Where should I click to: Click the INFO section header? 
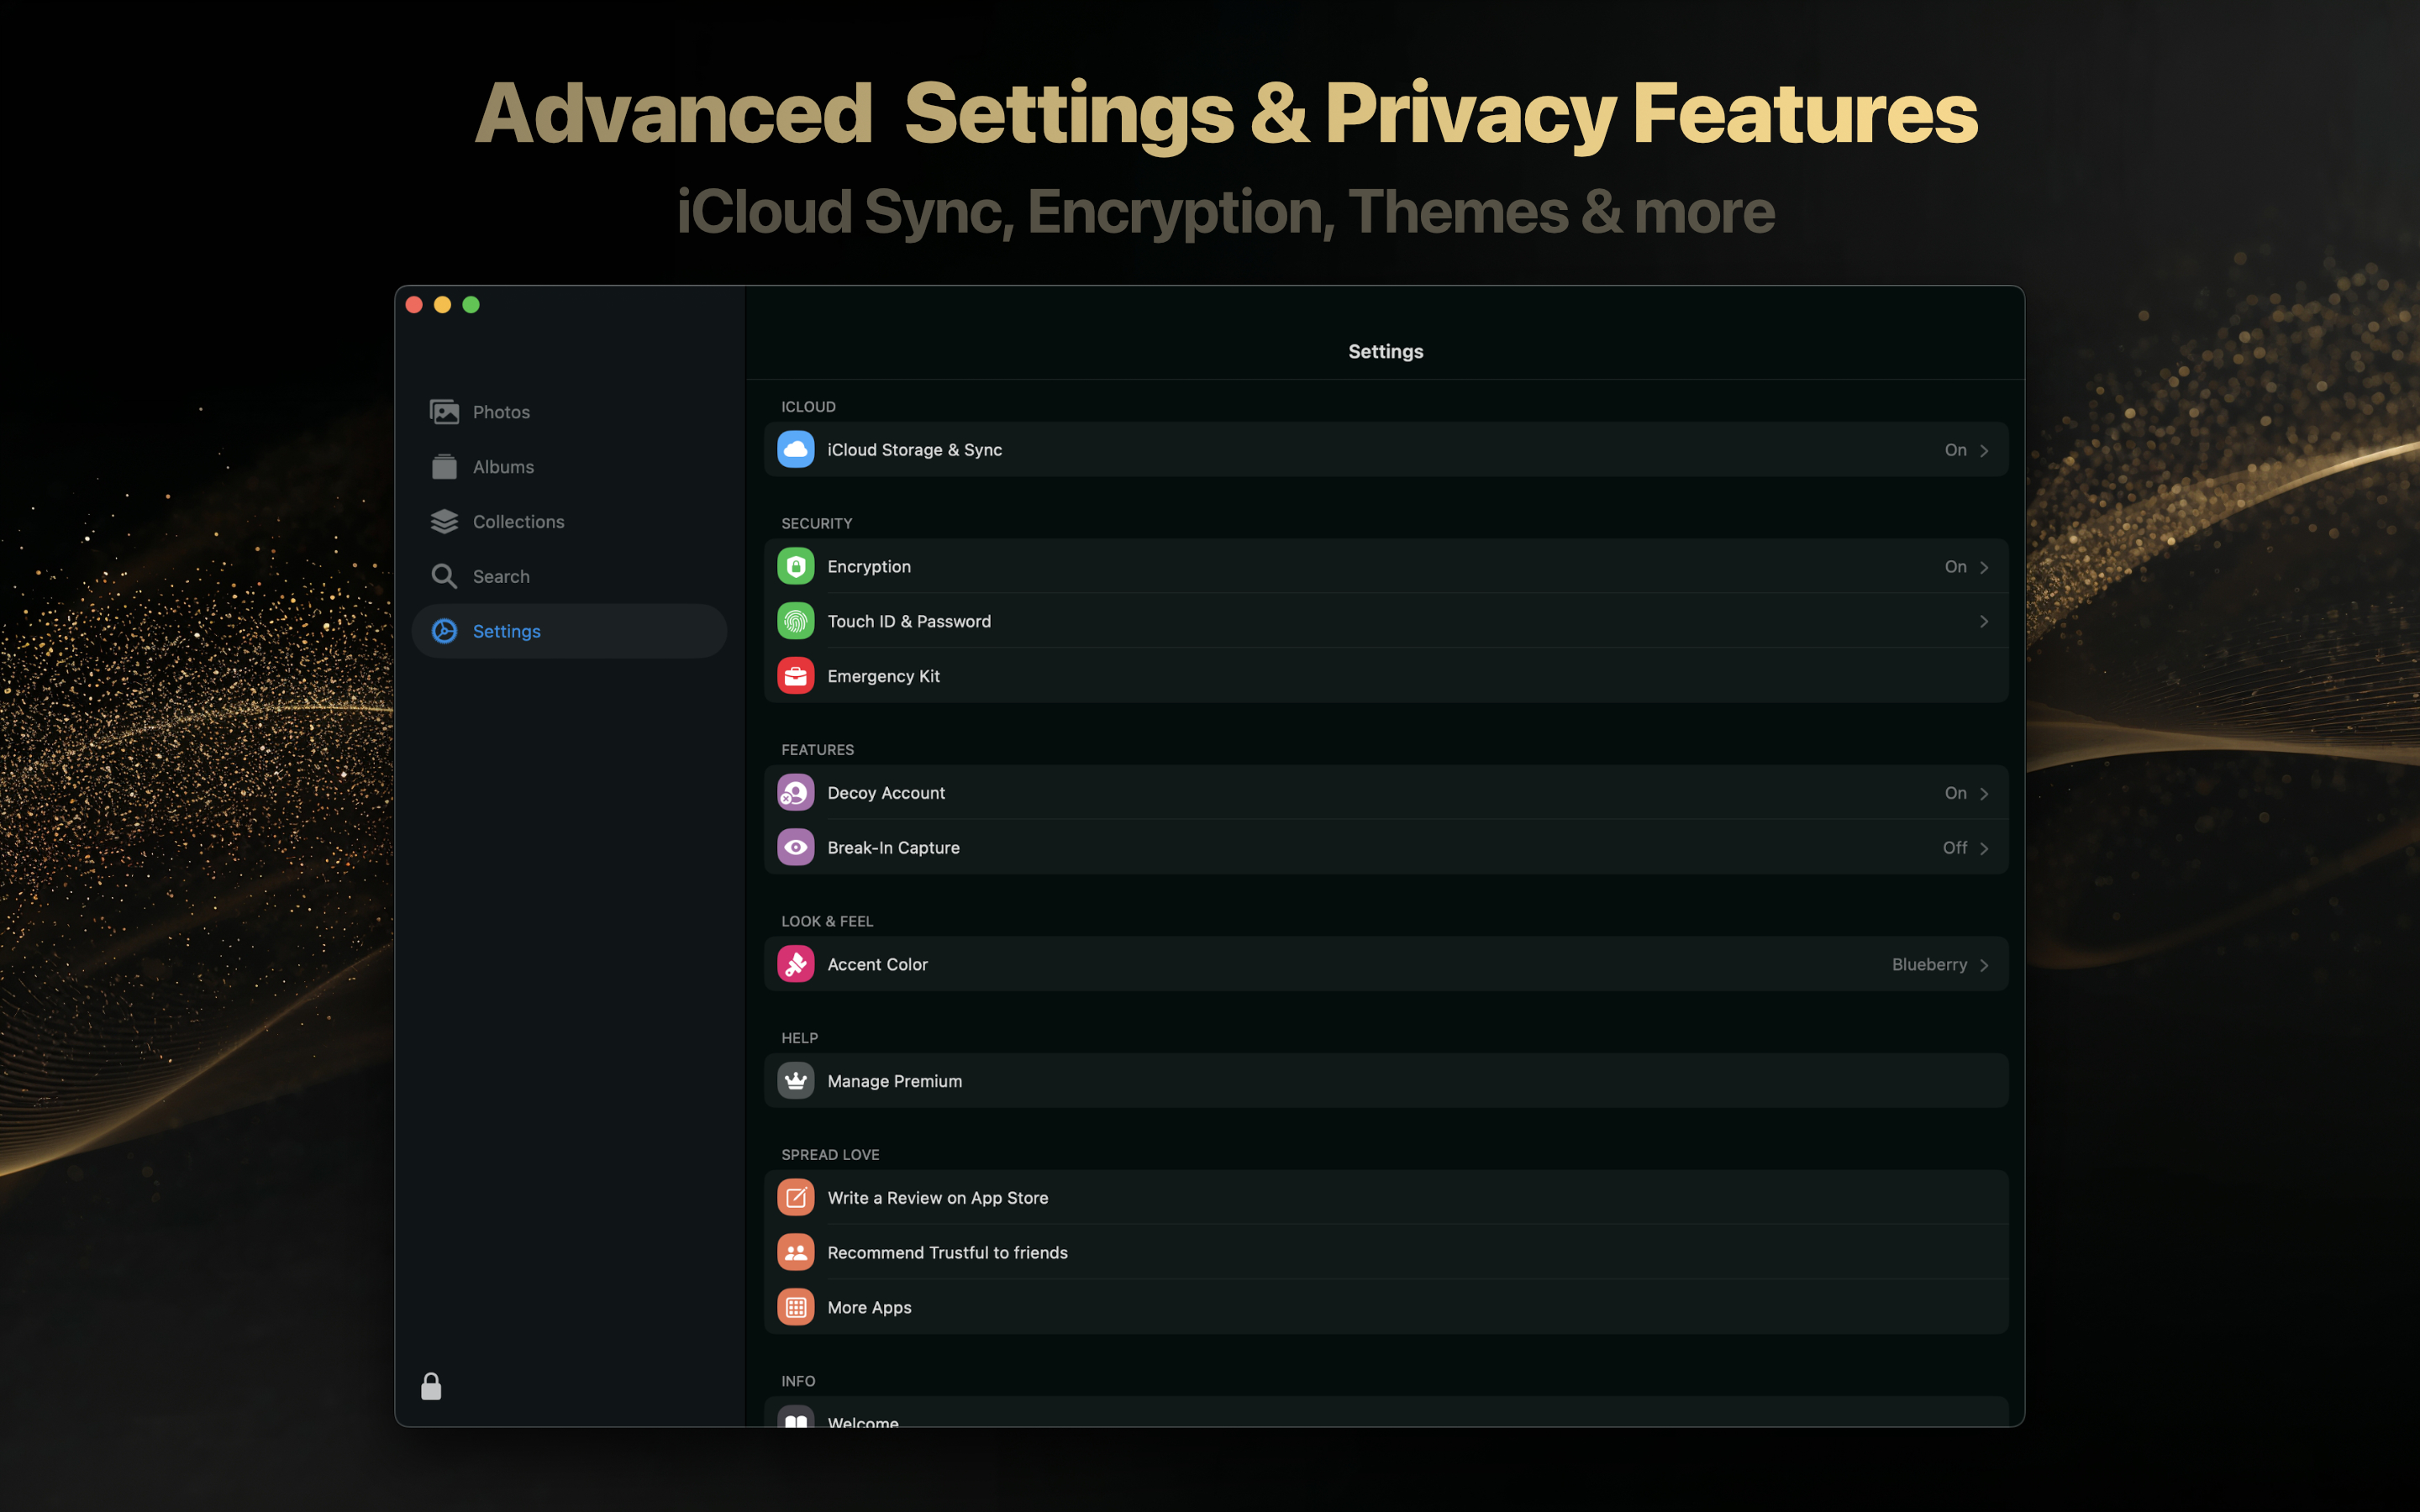[798, 1381]
